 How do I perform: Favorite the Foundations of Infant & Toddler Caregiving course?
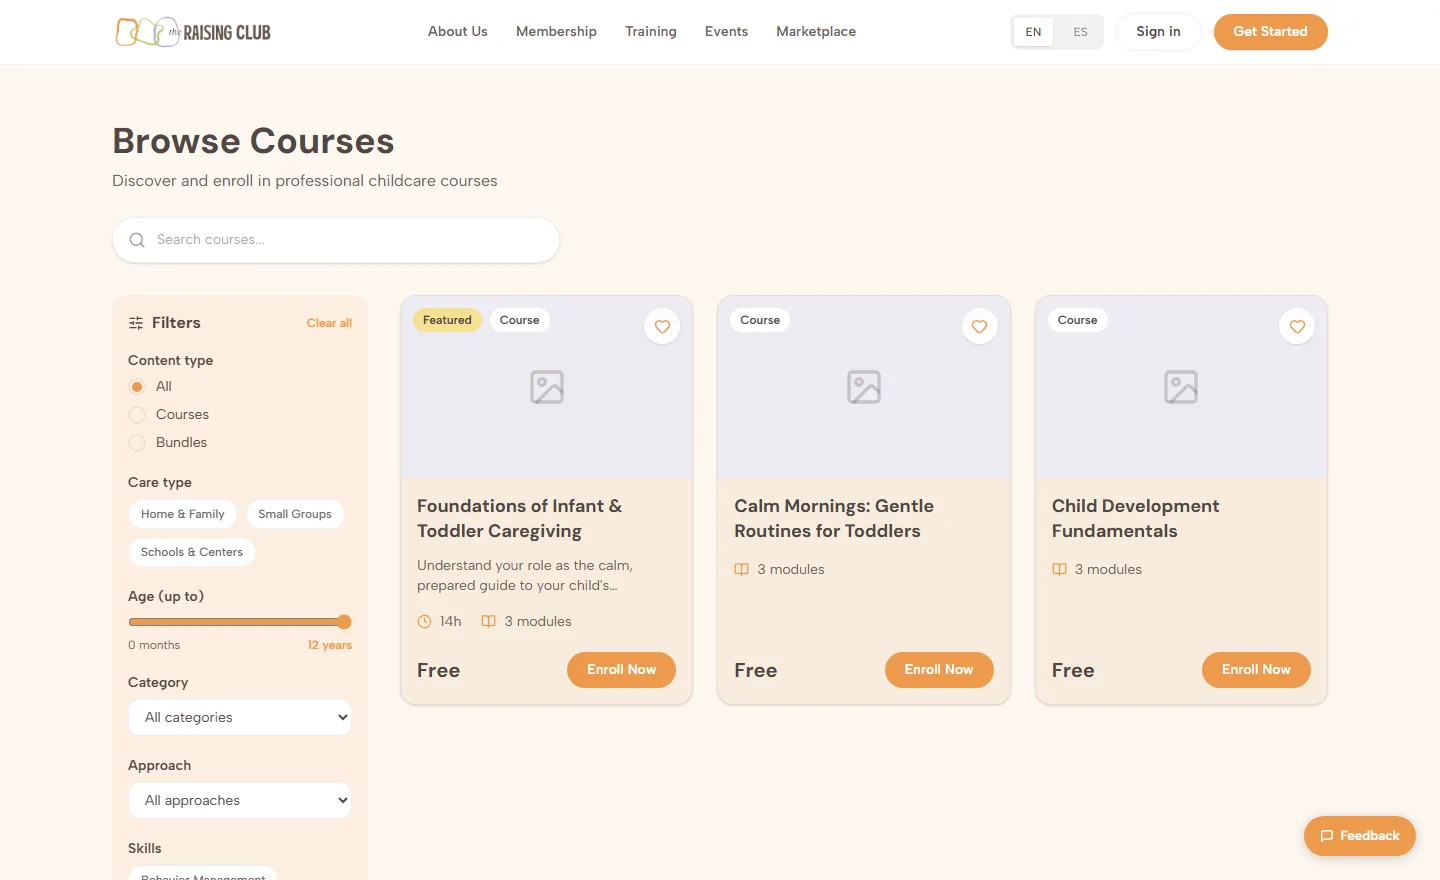point(662,326)
